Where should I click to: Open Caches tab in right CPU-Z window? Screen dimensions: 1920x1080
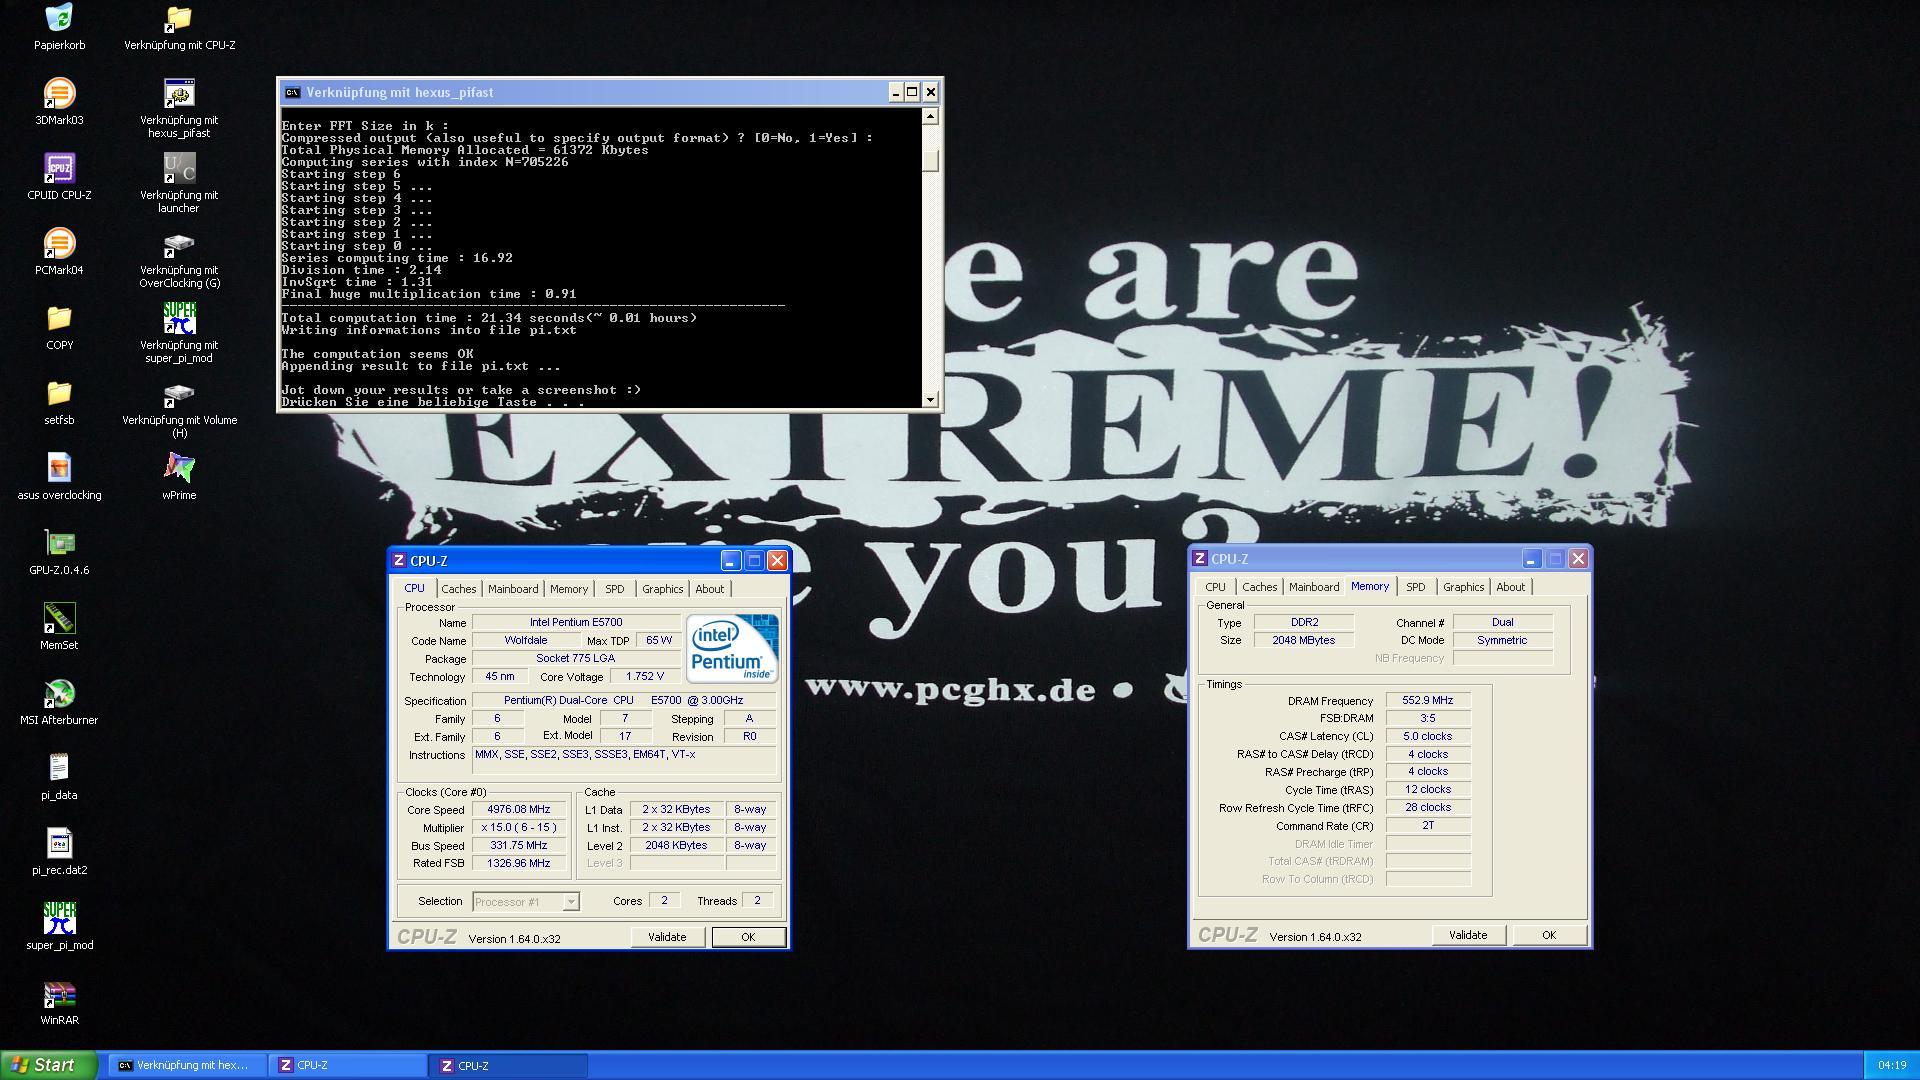pyautogui.click(x=1260, y=587)
